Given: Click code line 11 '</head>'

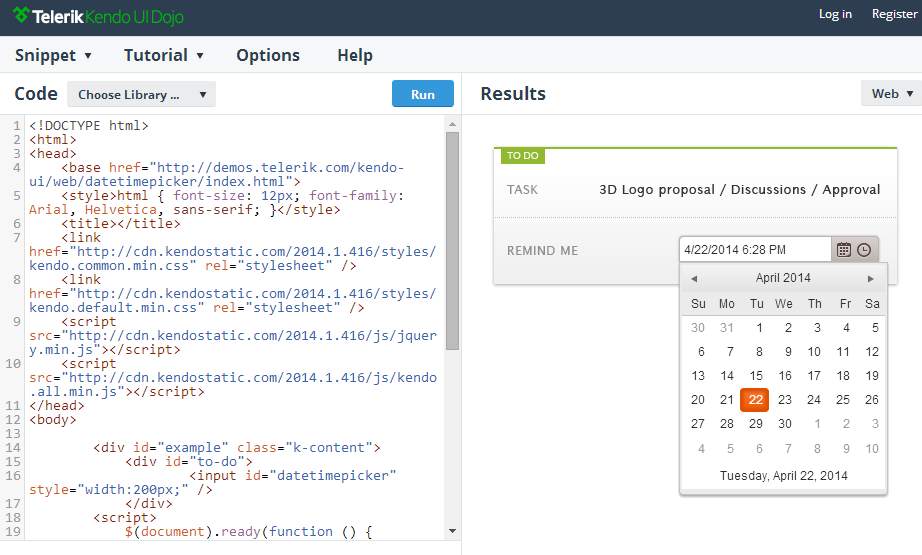Looking at the screenshot, I should [56, 406].
